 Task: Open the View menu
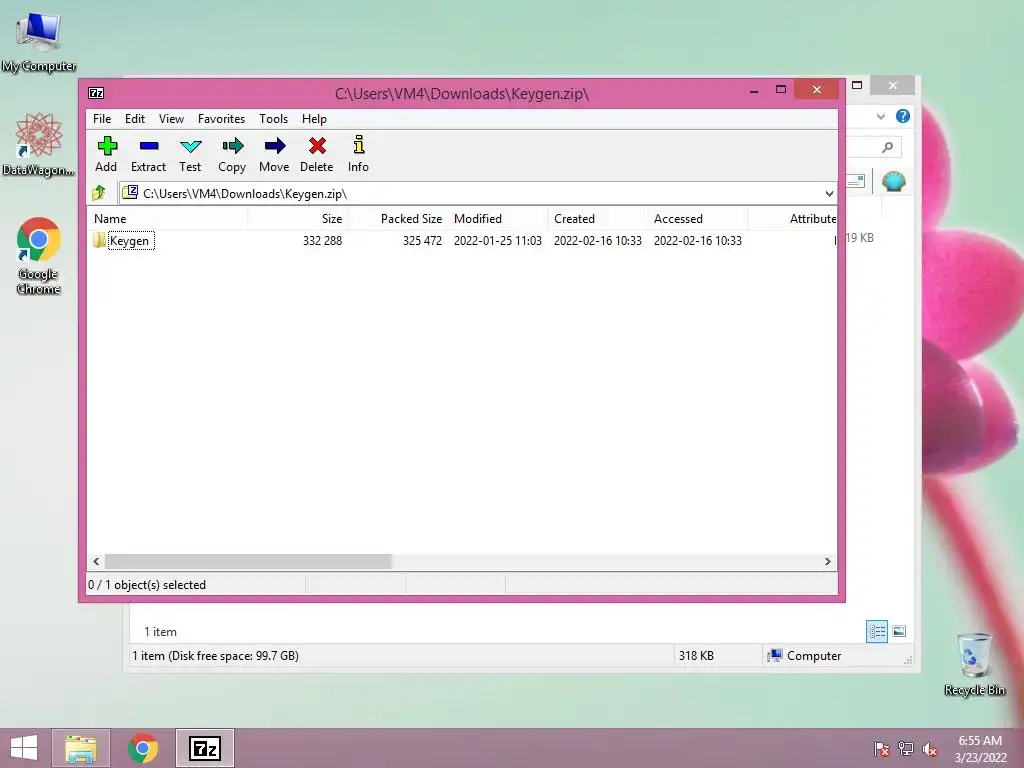pos(171,119)
